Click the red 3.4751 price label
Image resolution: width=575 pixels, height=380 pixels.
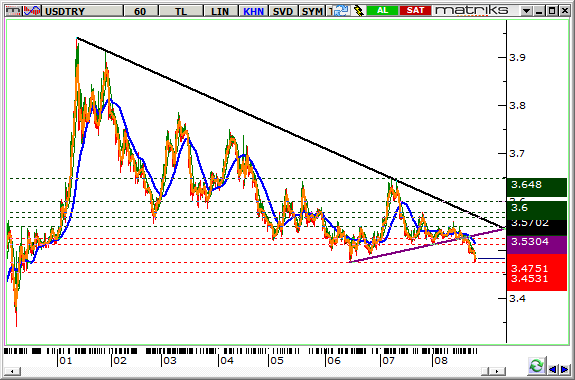coord(530,268)
